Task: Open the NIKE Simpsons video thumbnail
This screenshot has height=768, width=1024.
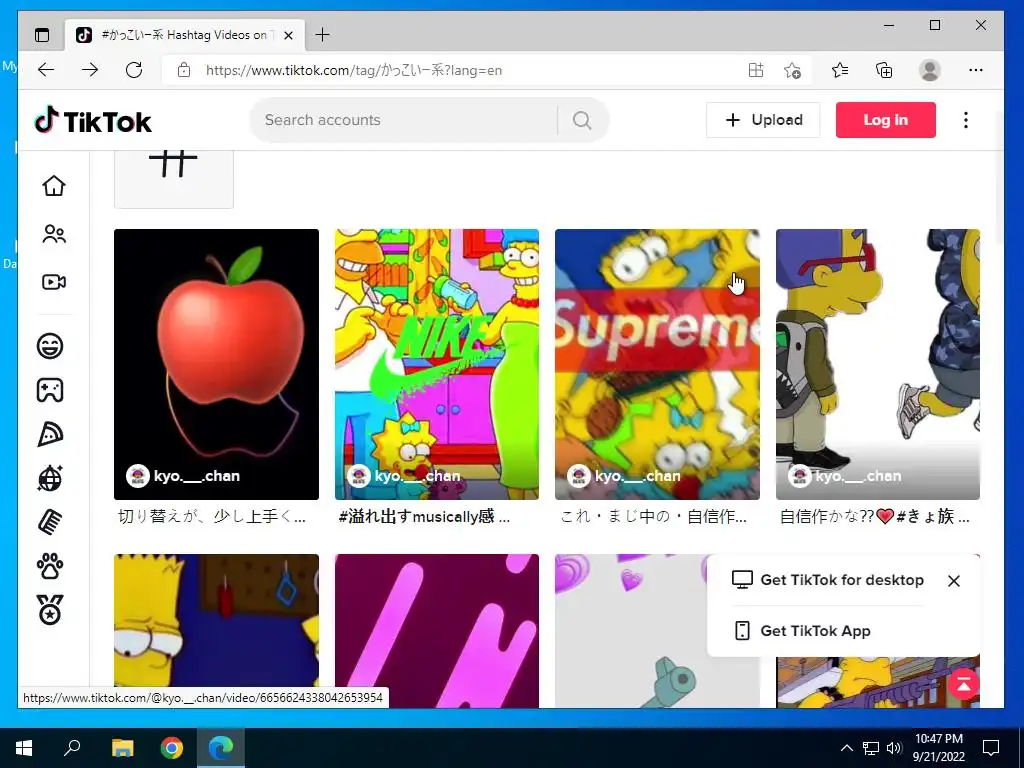Action: tap(437, 364)
